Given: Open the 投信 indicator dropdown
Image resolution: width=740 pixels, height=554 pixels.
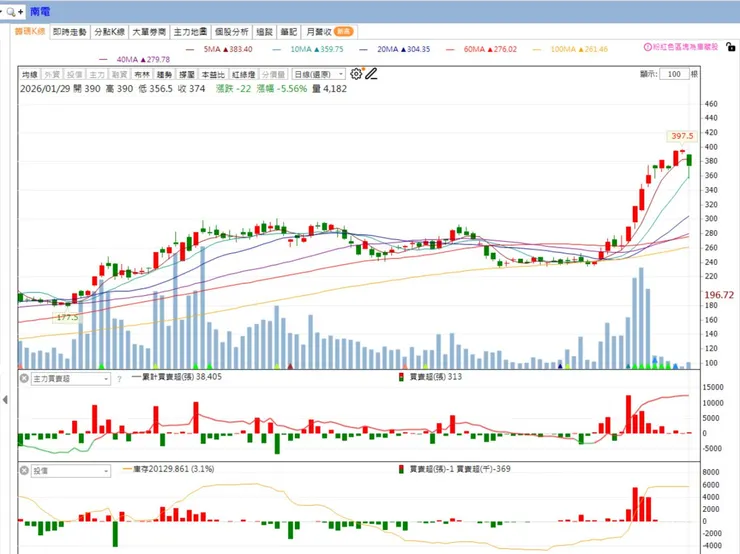Looking at the screenshot, I should point(71,471).
